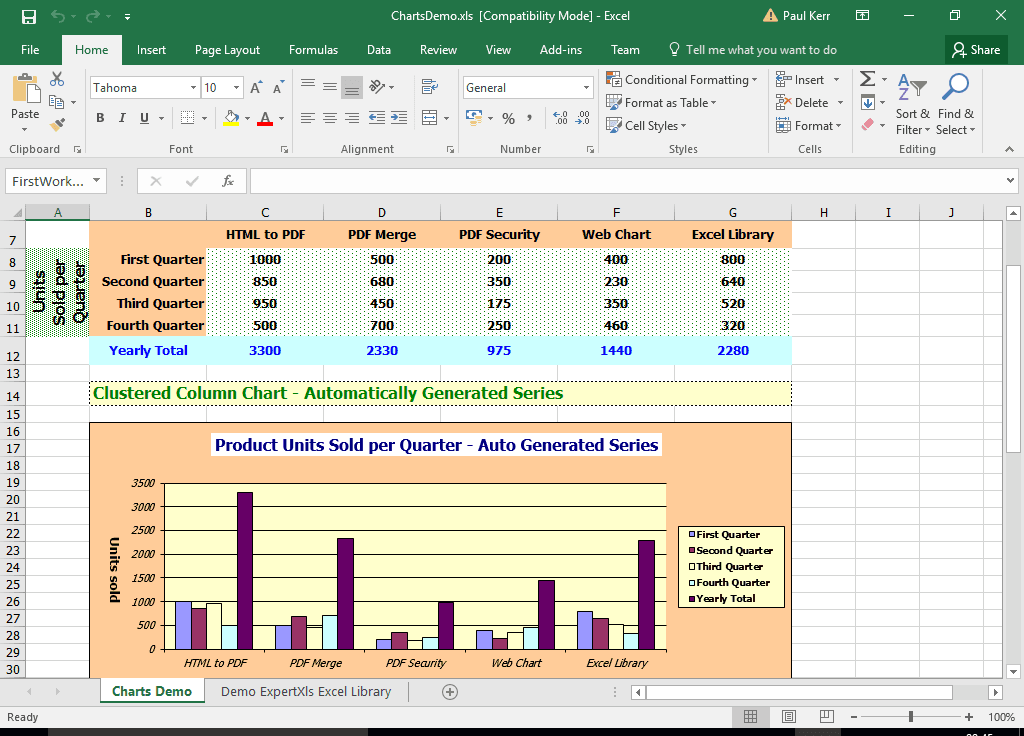Expand Format as Table gallery
Viewport: 1024px width, 736px height.
pyautogui.click(x=661, y=103)
